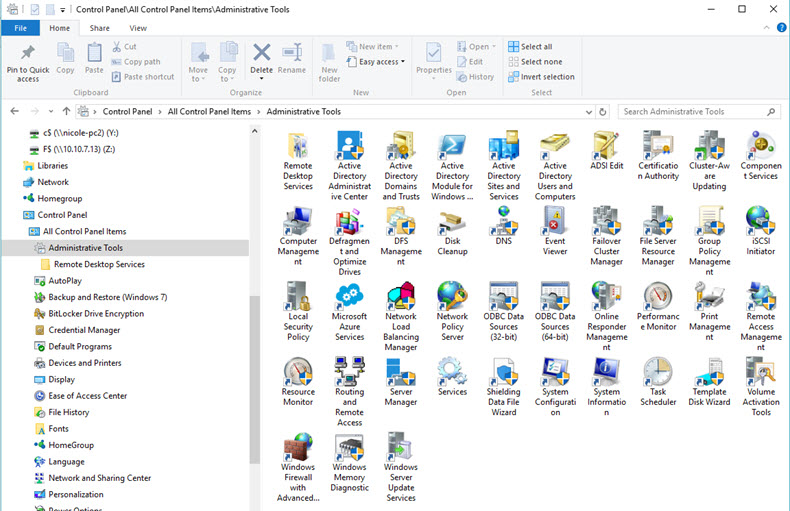Screen dimensions: 790x511
Task: Select Remote Desktop Services tree folder
Action: pyautogui.click(x=99, y=264)
